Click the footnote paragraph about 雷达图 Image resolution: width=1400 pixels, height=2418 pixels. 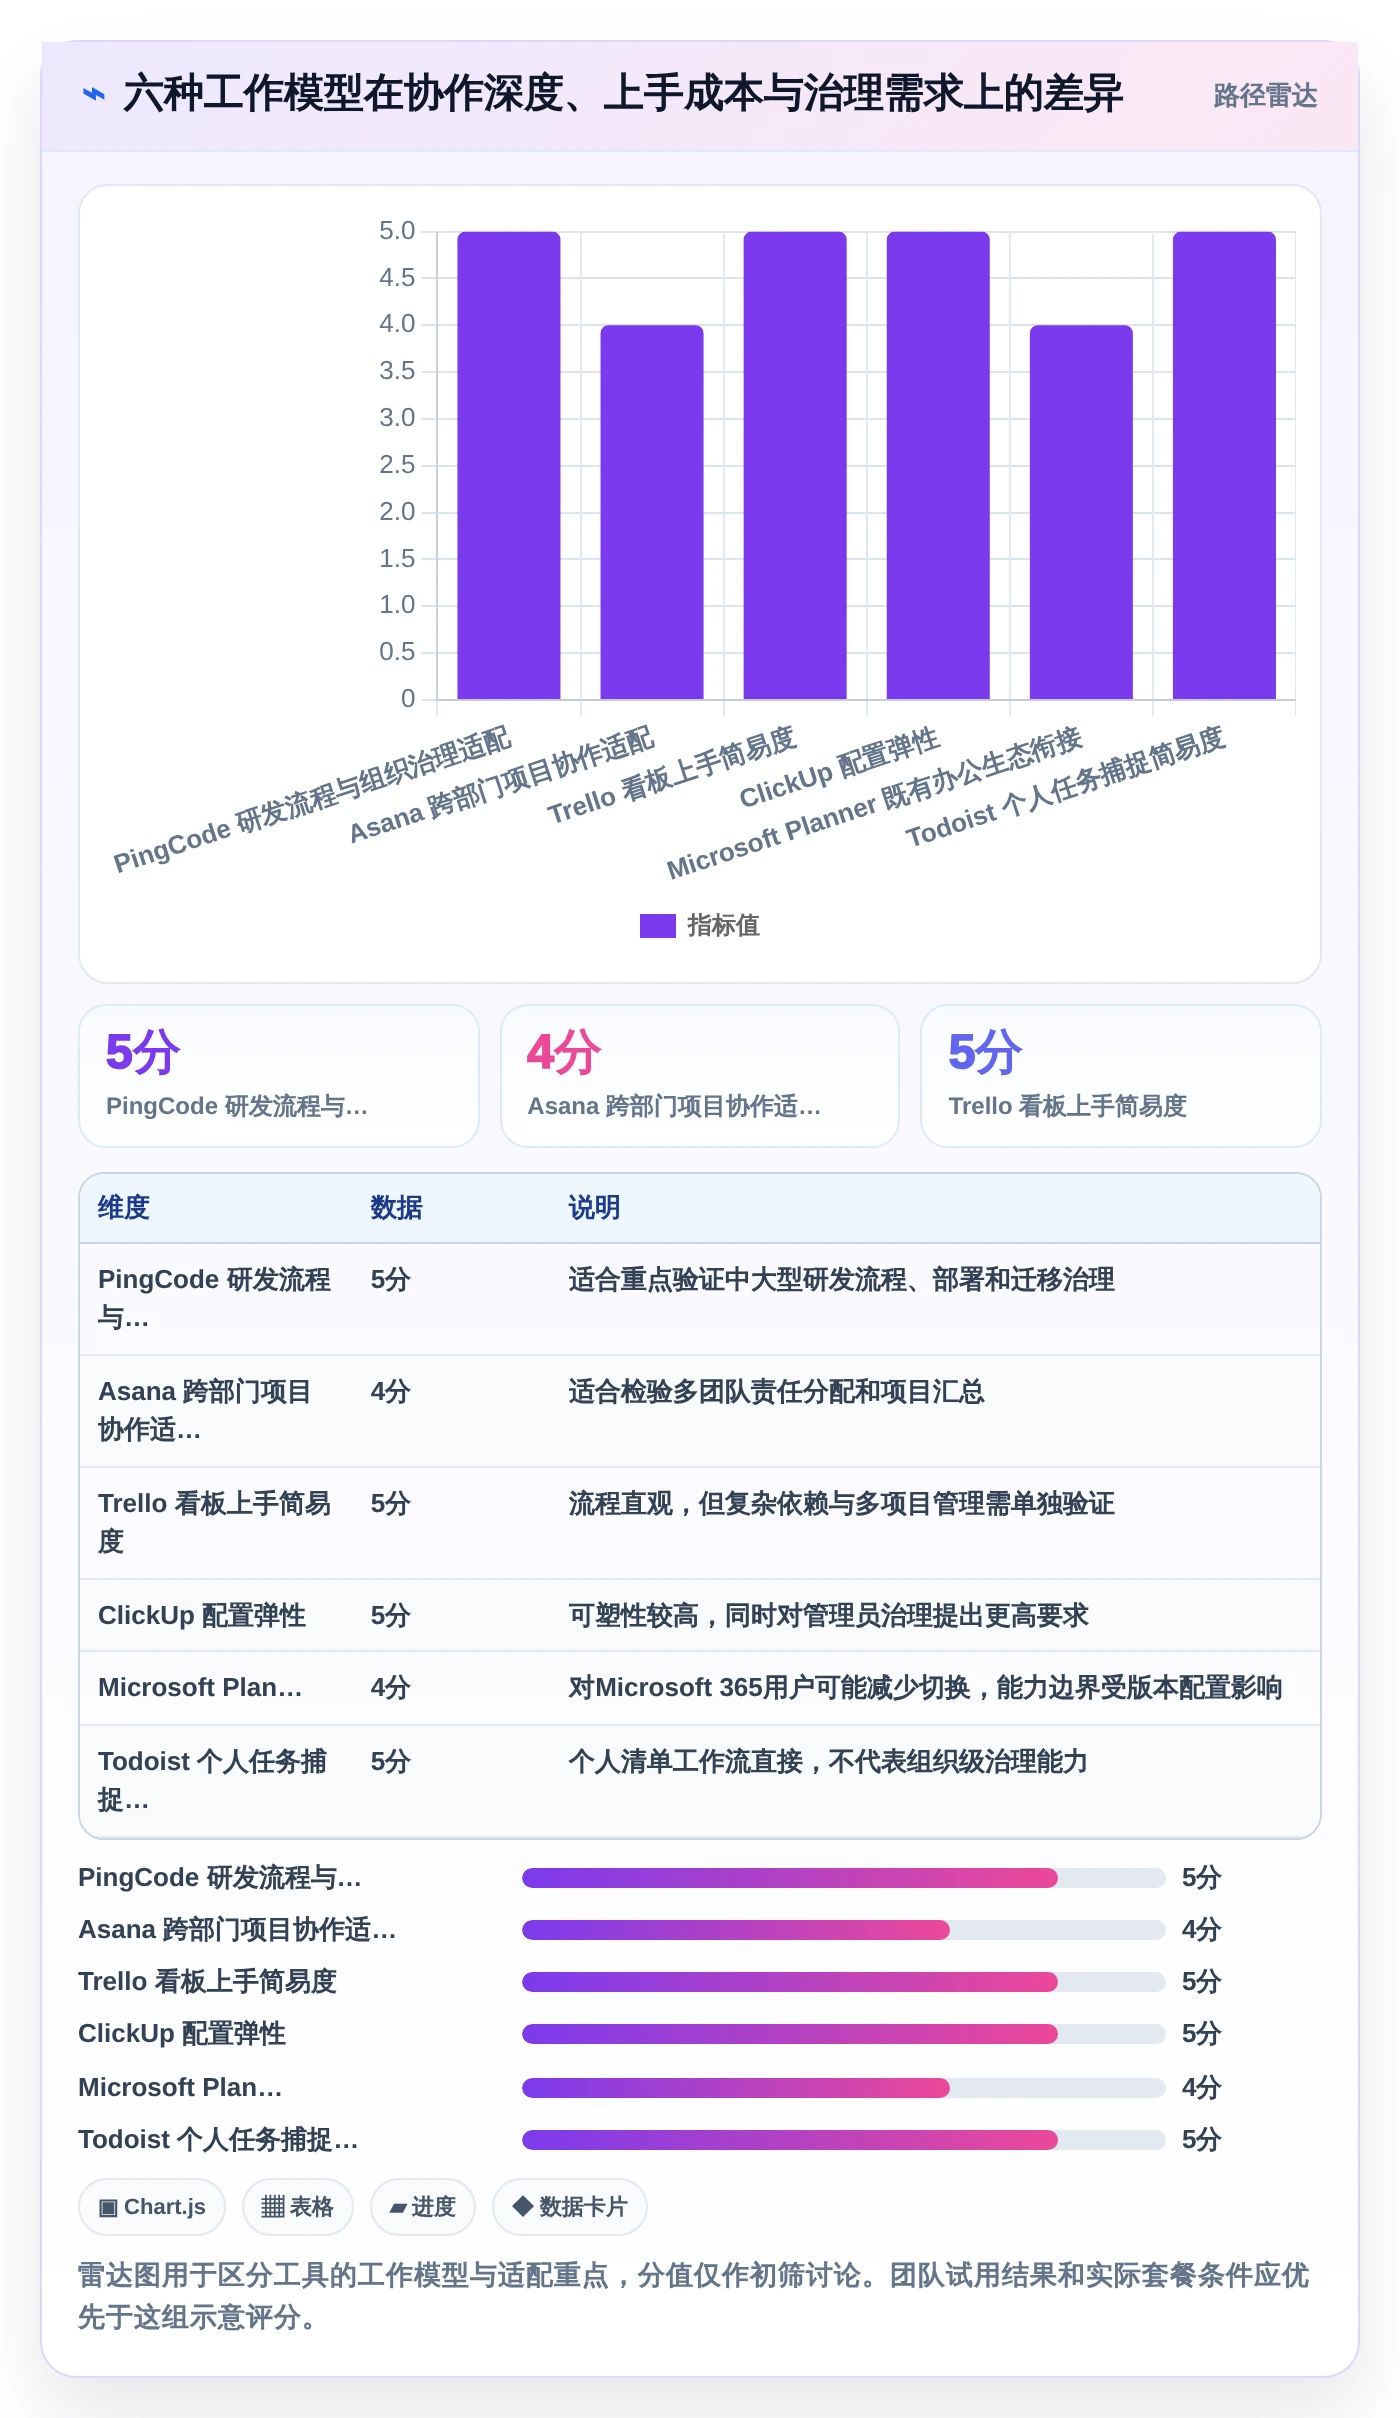(x=694, y=2296)
